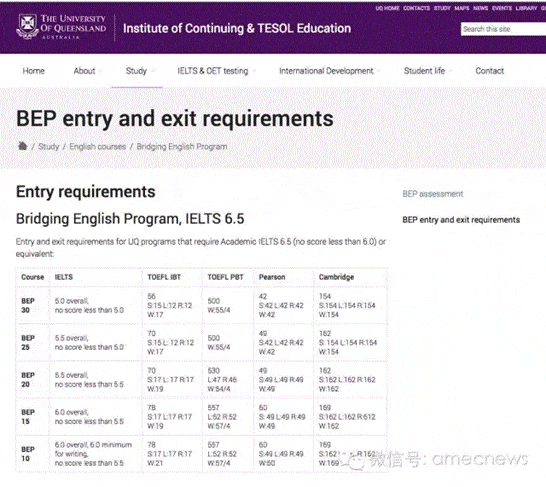
Task: Click Bridging English Program breadcrumb
Action: pyautogui.click(x=182, y=147)
